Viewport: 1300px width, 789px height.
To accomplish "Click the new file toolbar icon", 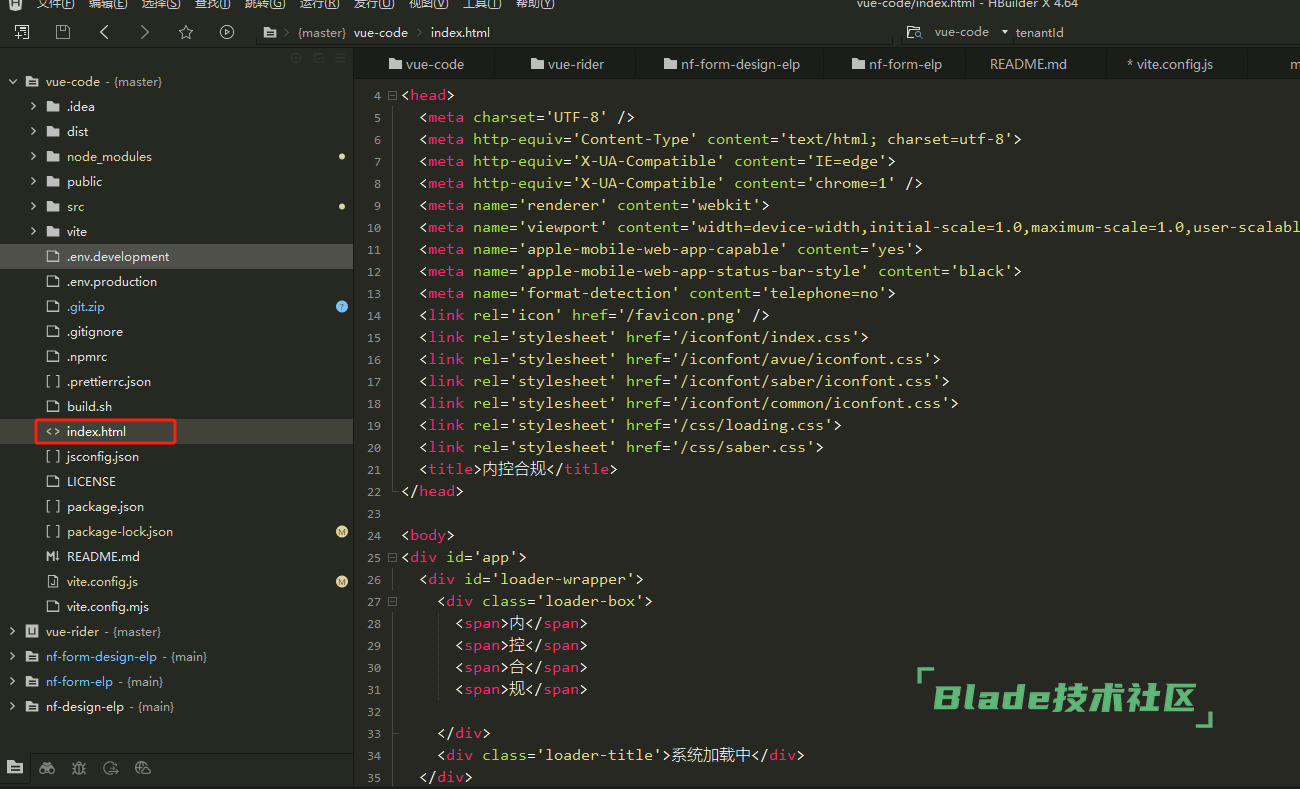I will (21, 32).
